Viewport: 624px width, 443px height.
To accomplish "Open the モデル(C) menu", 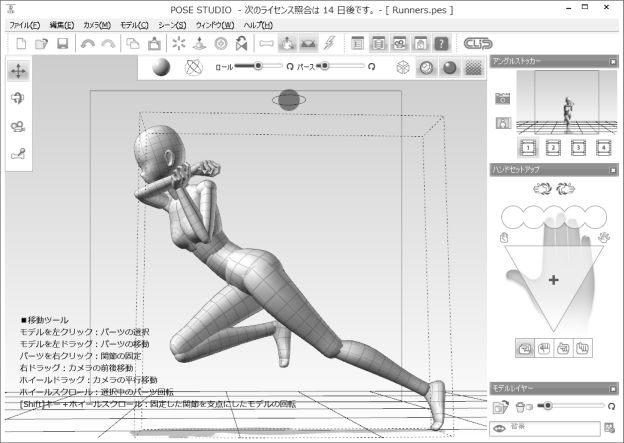I will click(134, 25).
